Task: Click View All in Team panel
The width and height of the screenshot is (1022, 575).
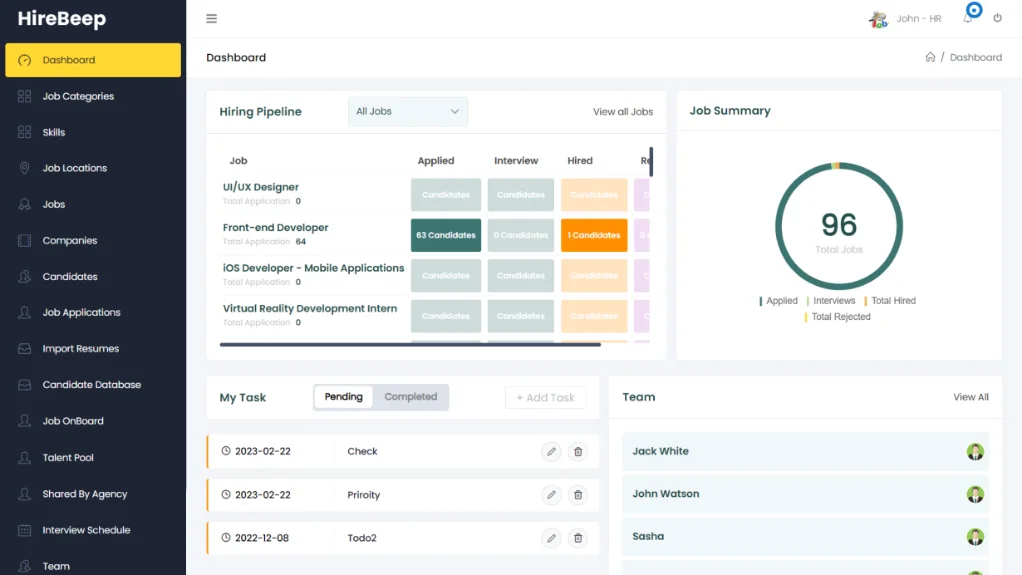Action: point(970,397)
